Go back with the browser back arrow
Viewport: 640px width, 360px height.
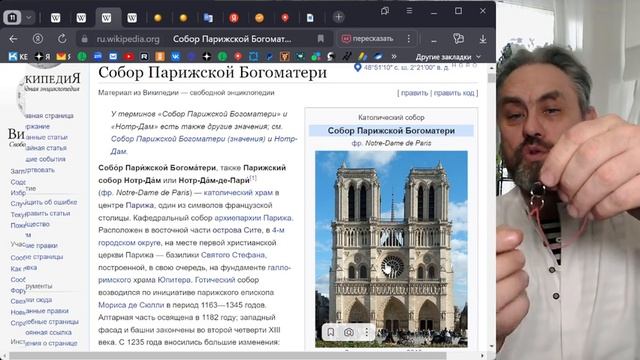tap(13, 39)
